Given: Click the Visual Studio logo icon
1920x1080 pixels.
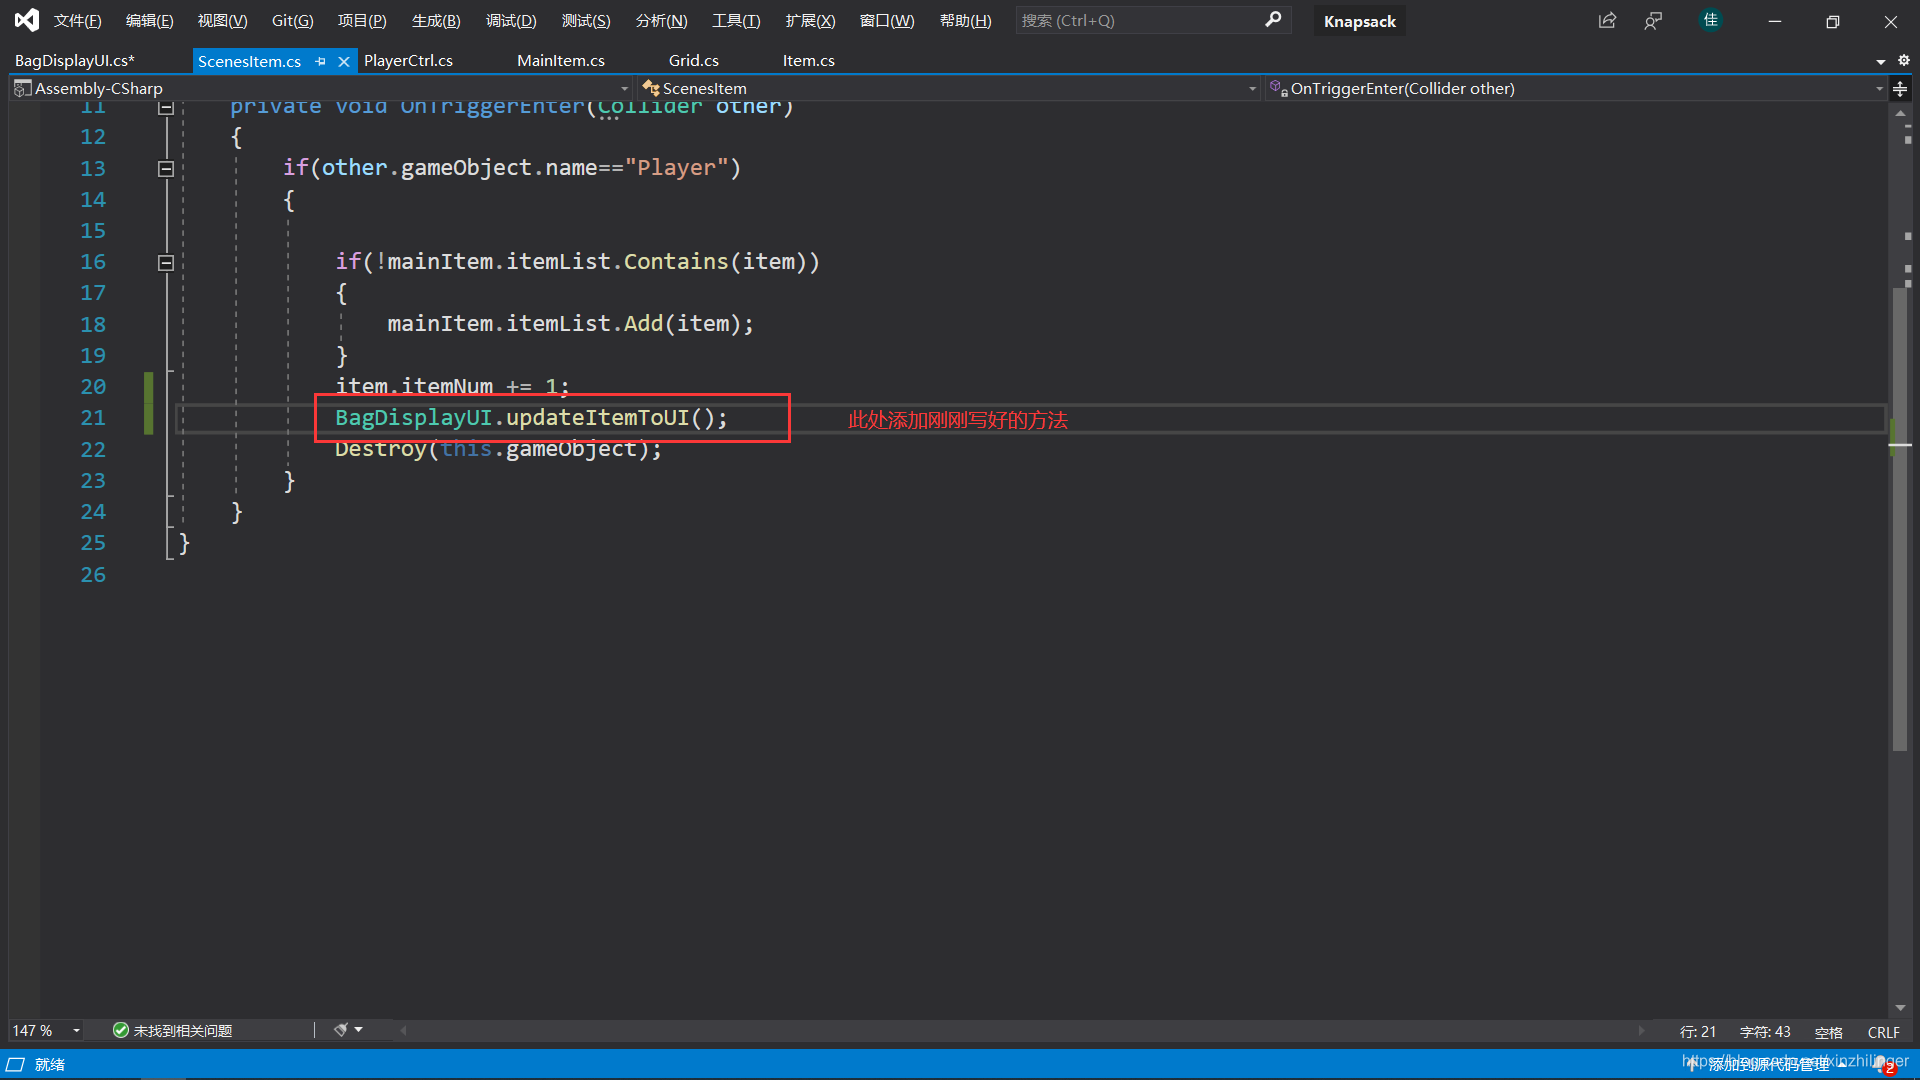Looking at the screenshot, I should (x=27, y=20).
